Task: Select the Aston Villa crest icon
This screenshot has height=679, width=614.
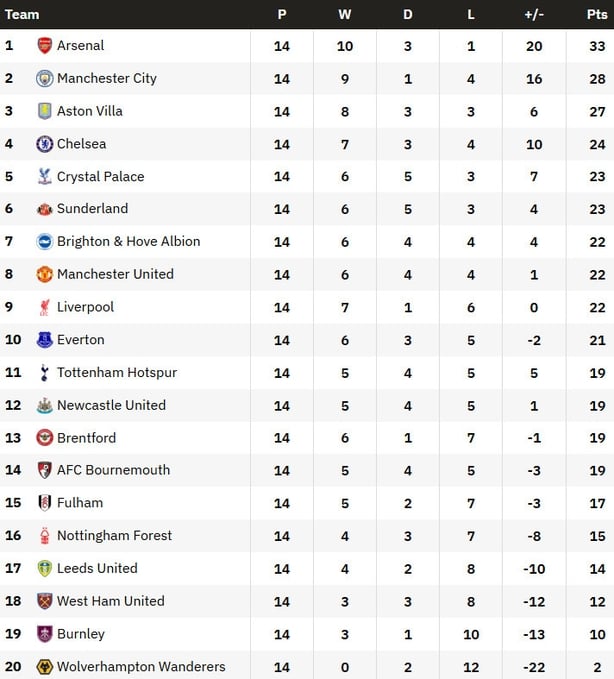Action: (x=45, y=111)
